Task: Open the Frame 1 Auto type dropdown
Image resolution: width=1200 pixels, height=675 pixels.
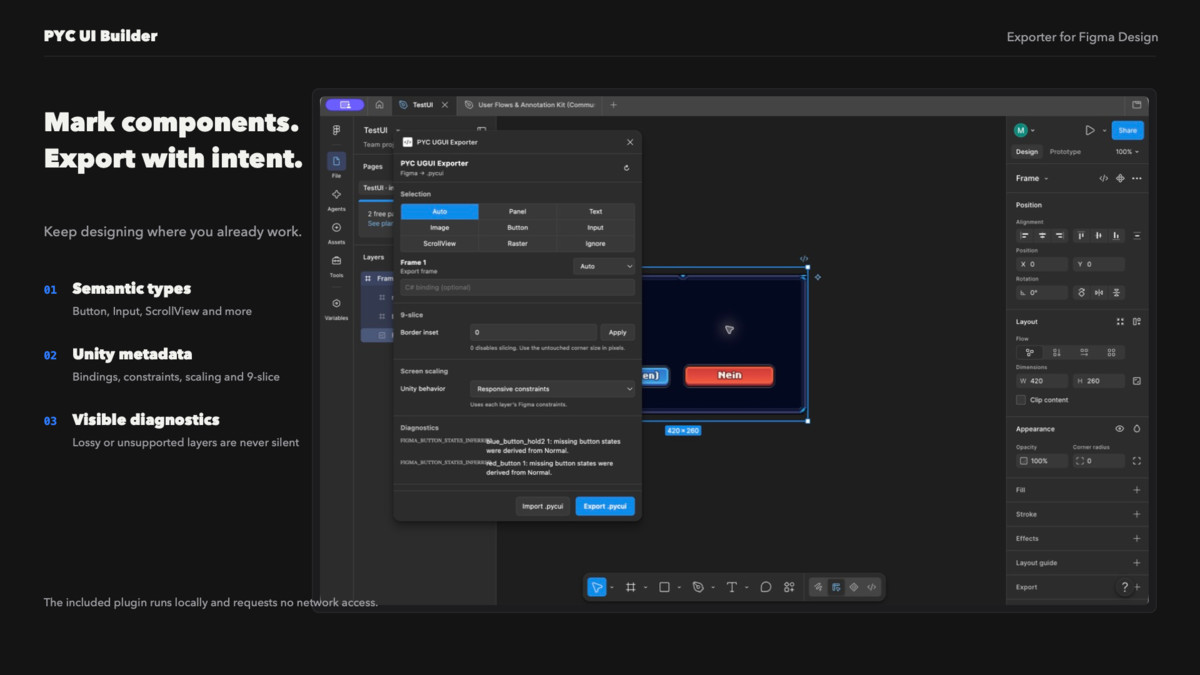Action: coord(604,266)
